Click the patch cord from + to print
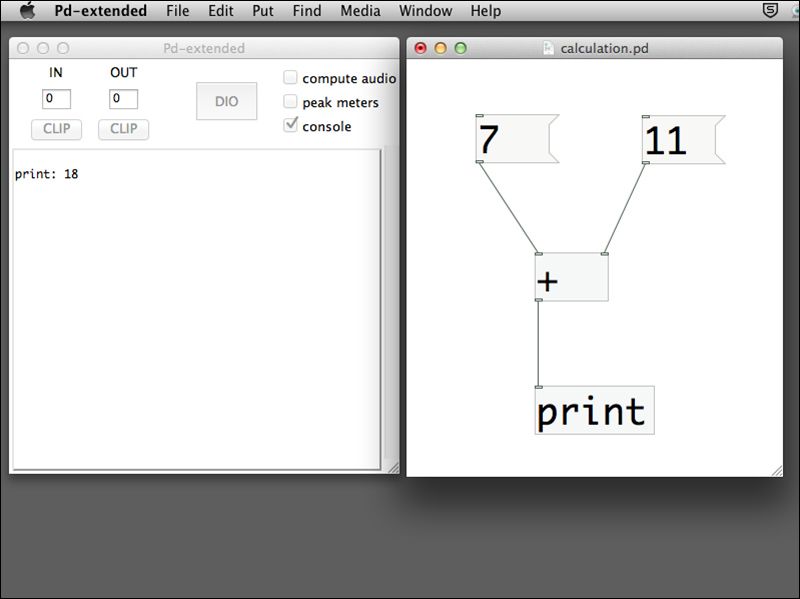The height and width of the screenshot is (599, 800). [x=538, y=343]
